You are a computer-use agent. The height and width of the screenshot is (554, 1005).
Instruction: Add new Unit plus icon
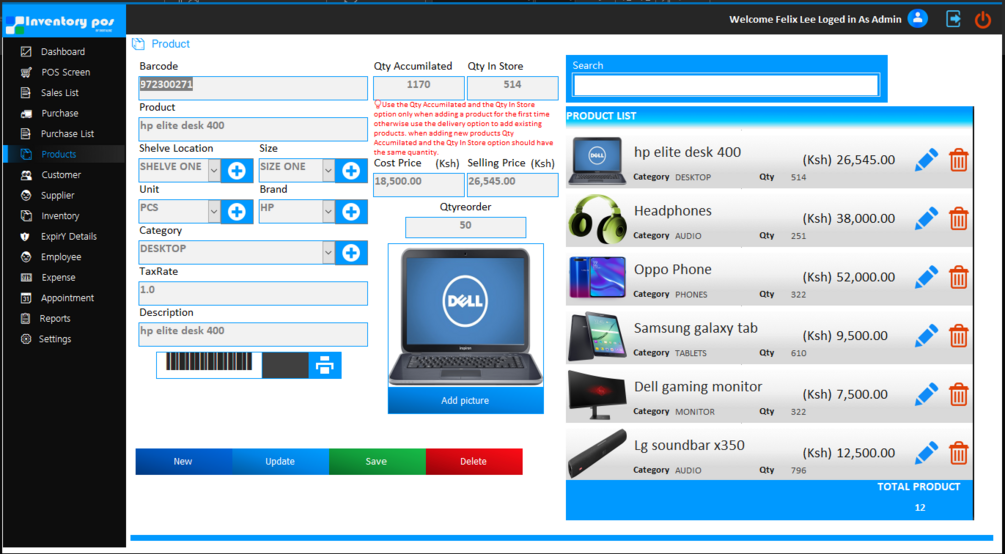pos(237,212)
